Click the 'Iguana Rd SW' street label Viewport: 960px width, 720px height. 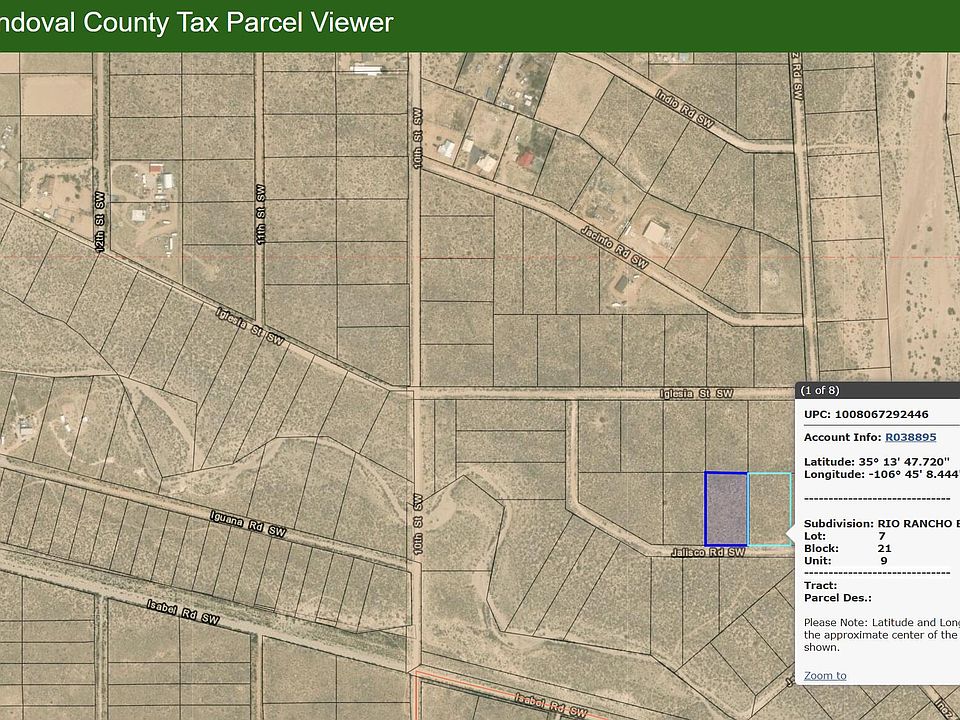(248, 524)
